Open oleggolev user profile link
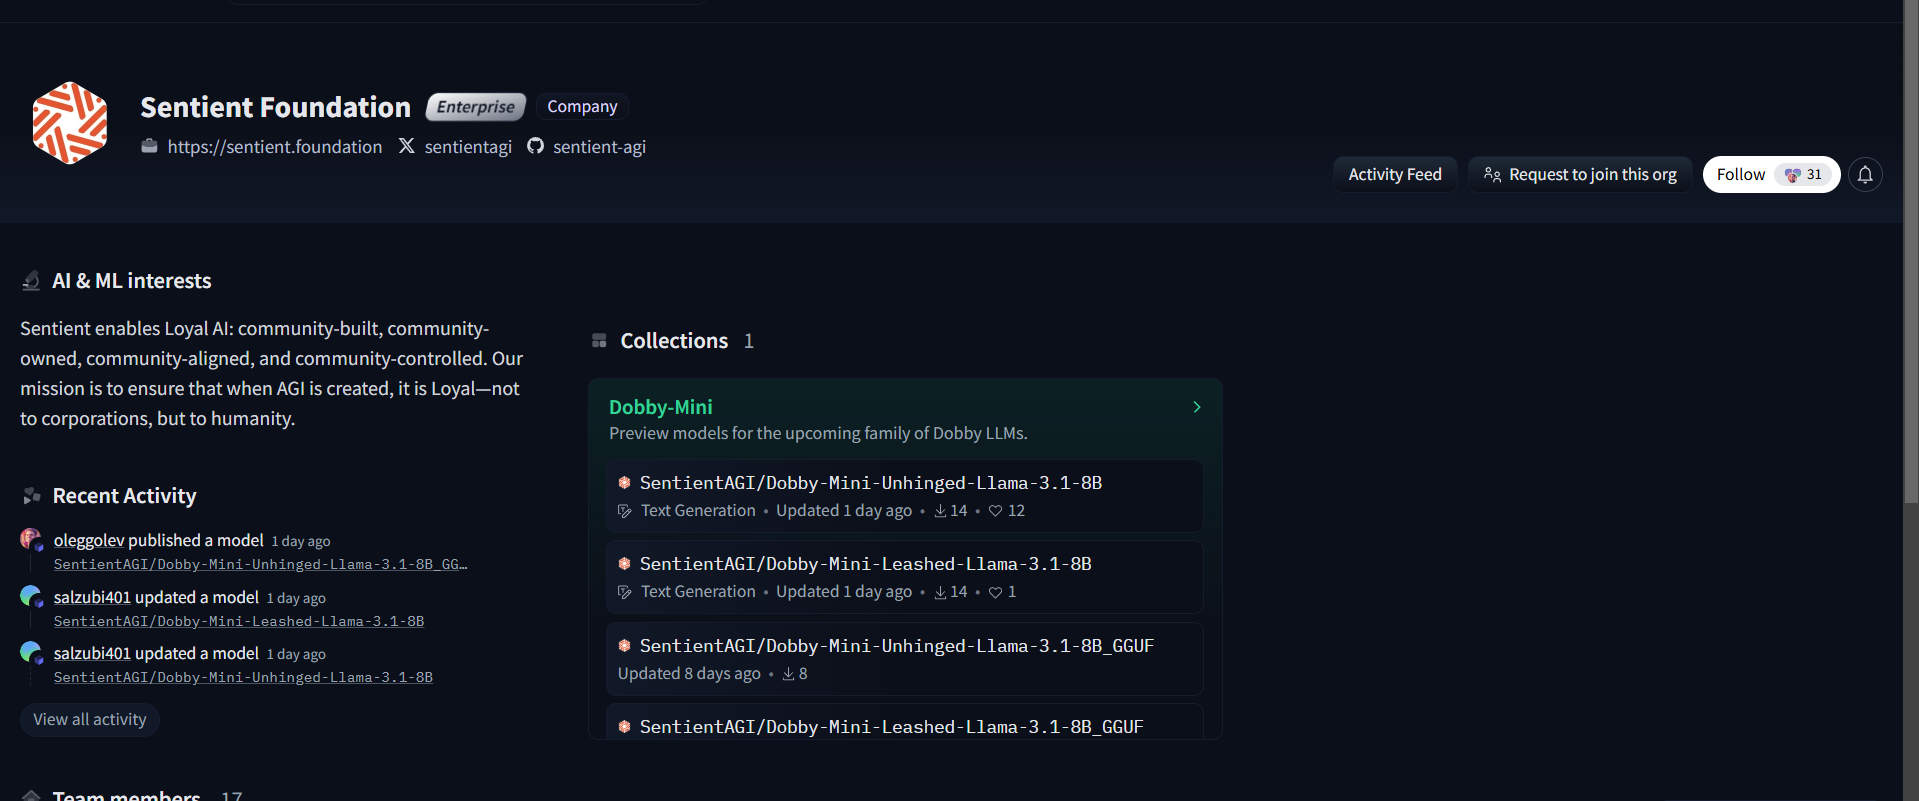This screenshot has height=801, width=1919. (x=89, y=540)
